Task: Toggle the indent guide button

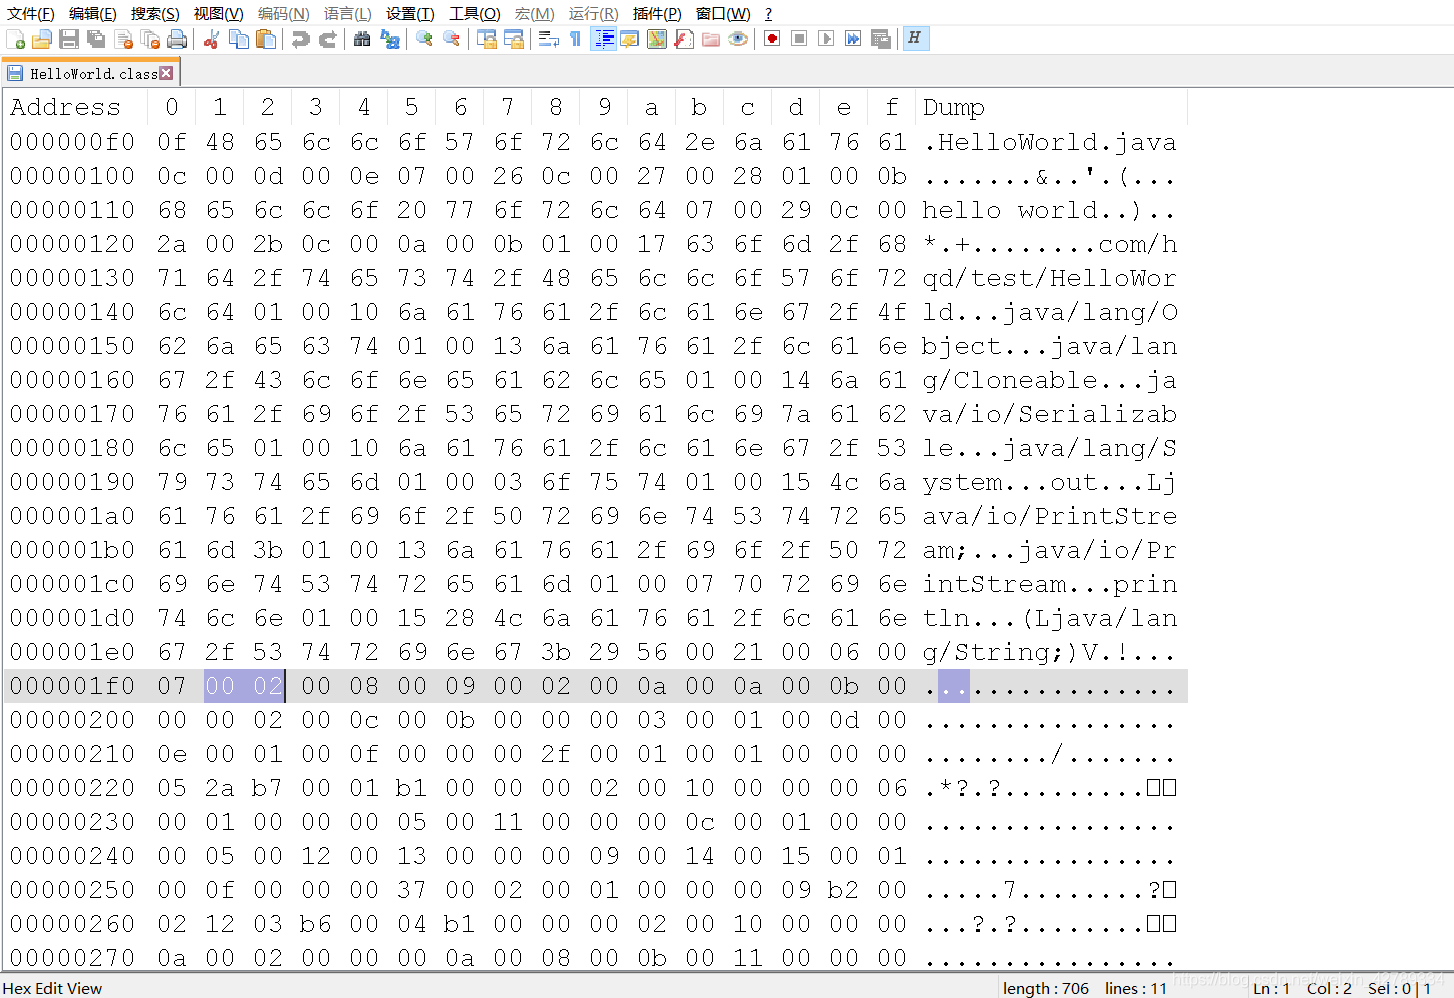Action: (603, 39)
